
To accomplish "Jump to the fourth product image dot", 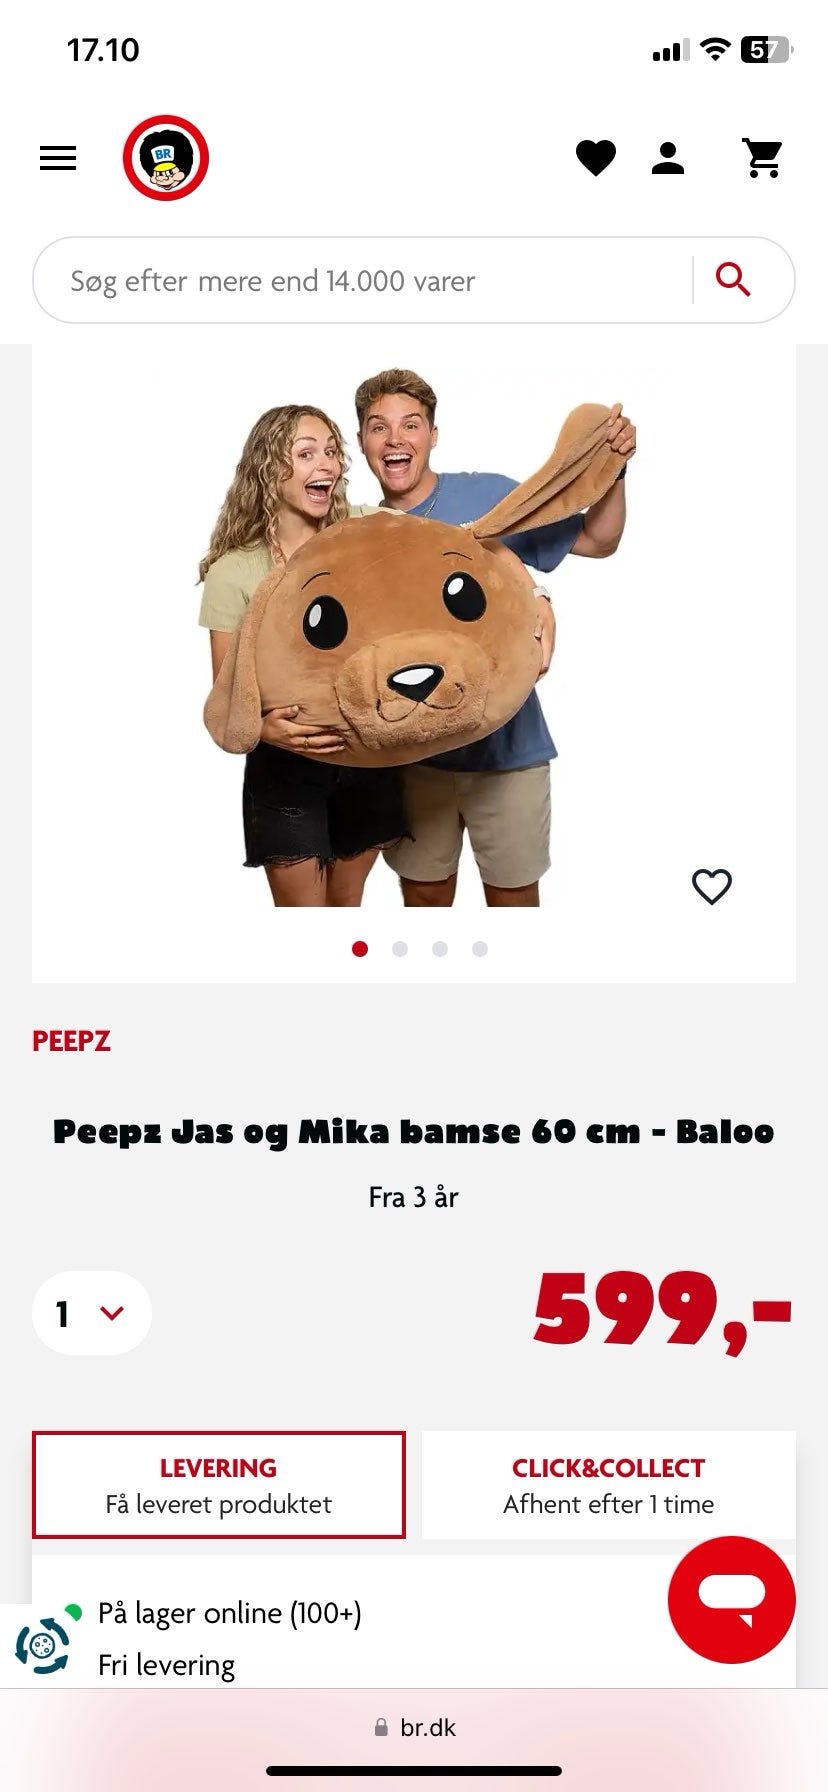I will pyautogui.click(x=480, y=949).
